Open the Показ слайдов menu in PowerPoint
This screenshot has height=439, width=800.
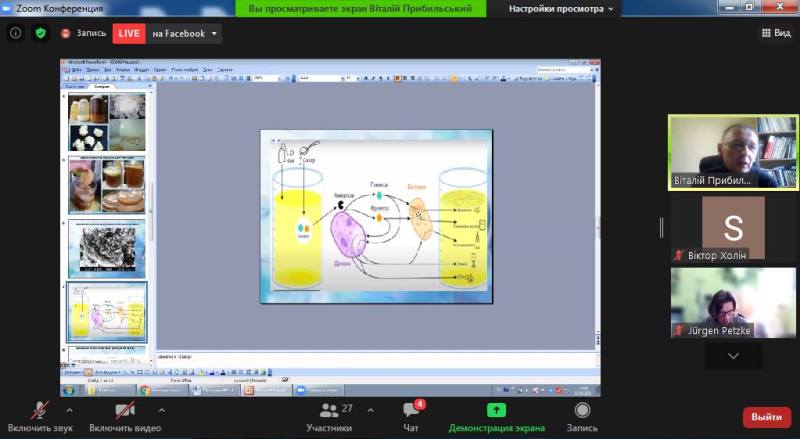[185, 70]
